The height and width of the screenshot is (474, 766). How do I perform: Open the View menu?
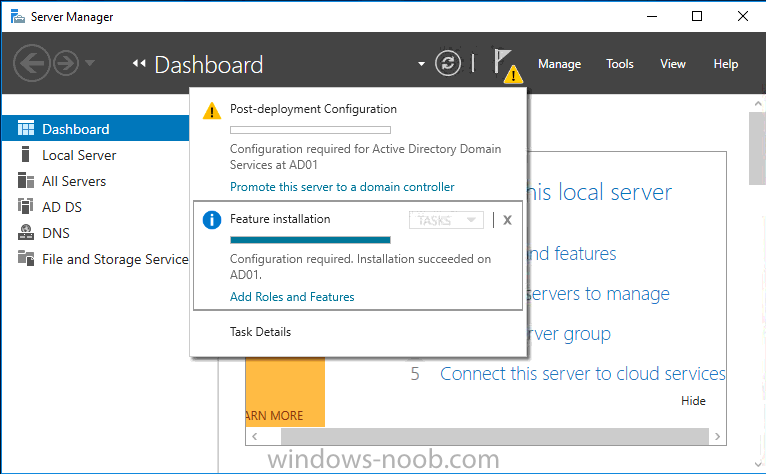coord(673,64)
